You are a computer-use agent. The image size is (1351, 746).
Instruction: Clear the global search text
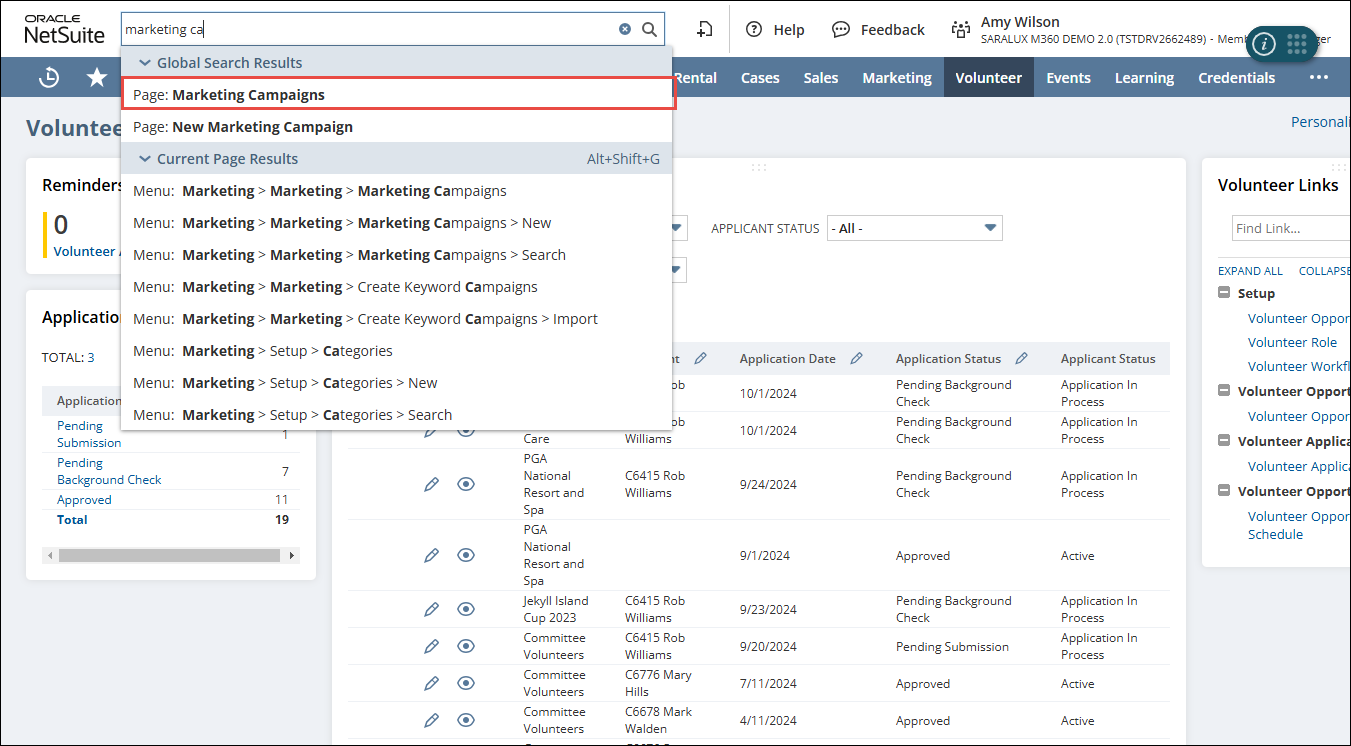pyautogui.click(x=625, y=29)
